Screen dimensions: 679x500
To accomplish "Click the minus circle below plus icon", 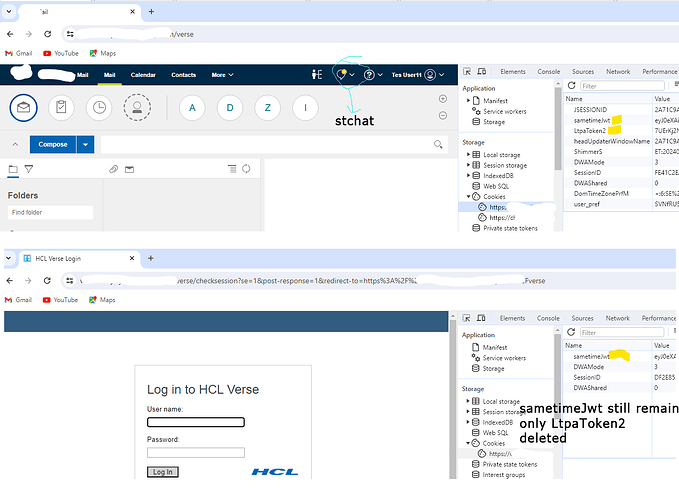I will [443, 116].
